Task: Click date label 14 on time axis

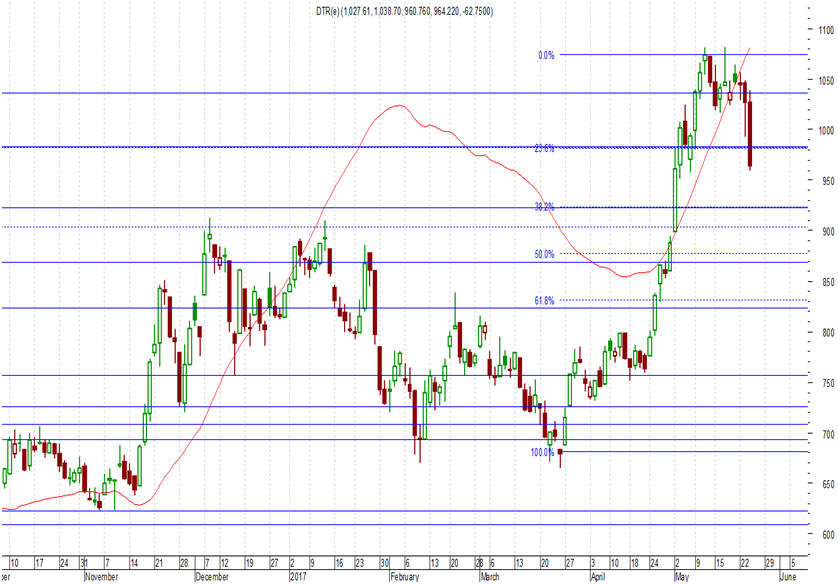Action: [134, 563]
